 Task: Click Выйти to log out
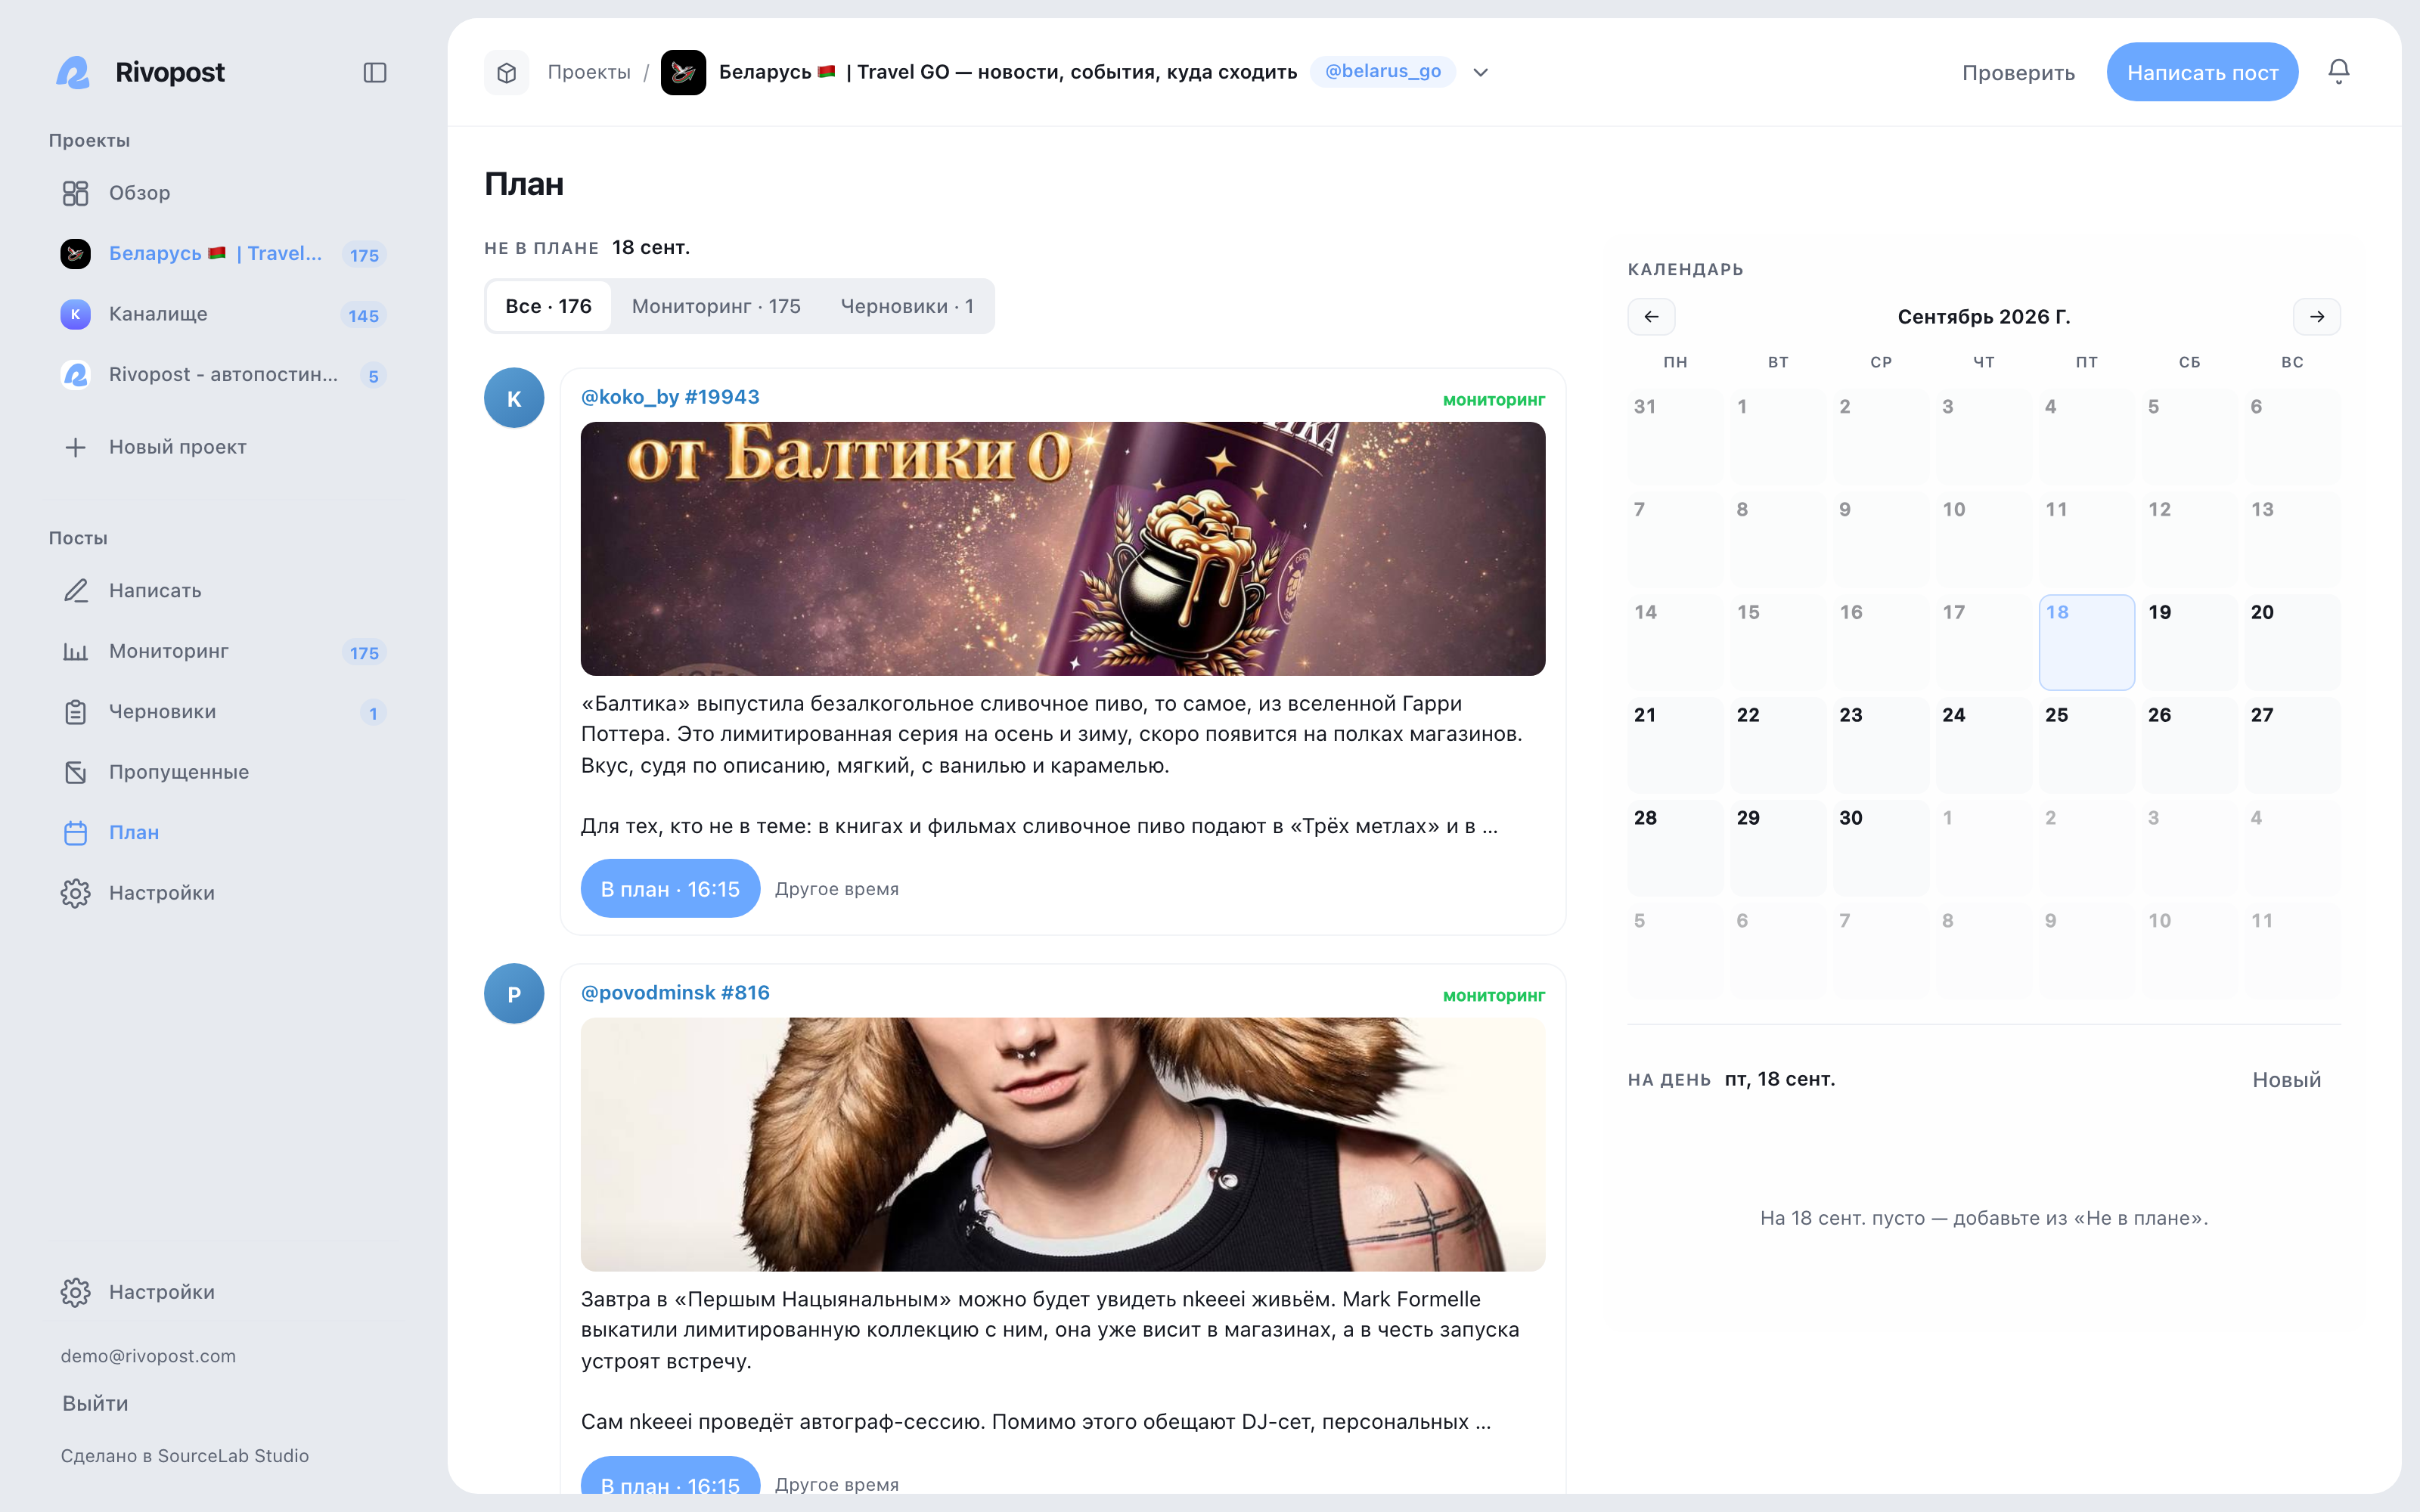pyautogui.click(x=95, y=1403)
